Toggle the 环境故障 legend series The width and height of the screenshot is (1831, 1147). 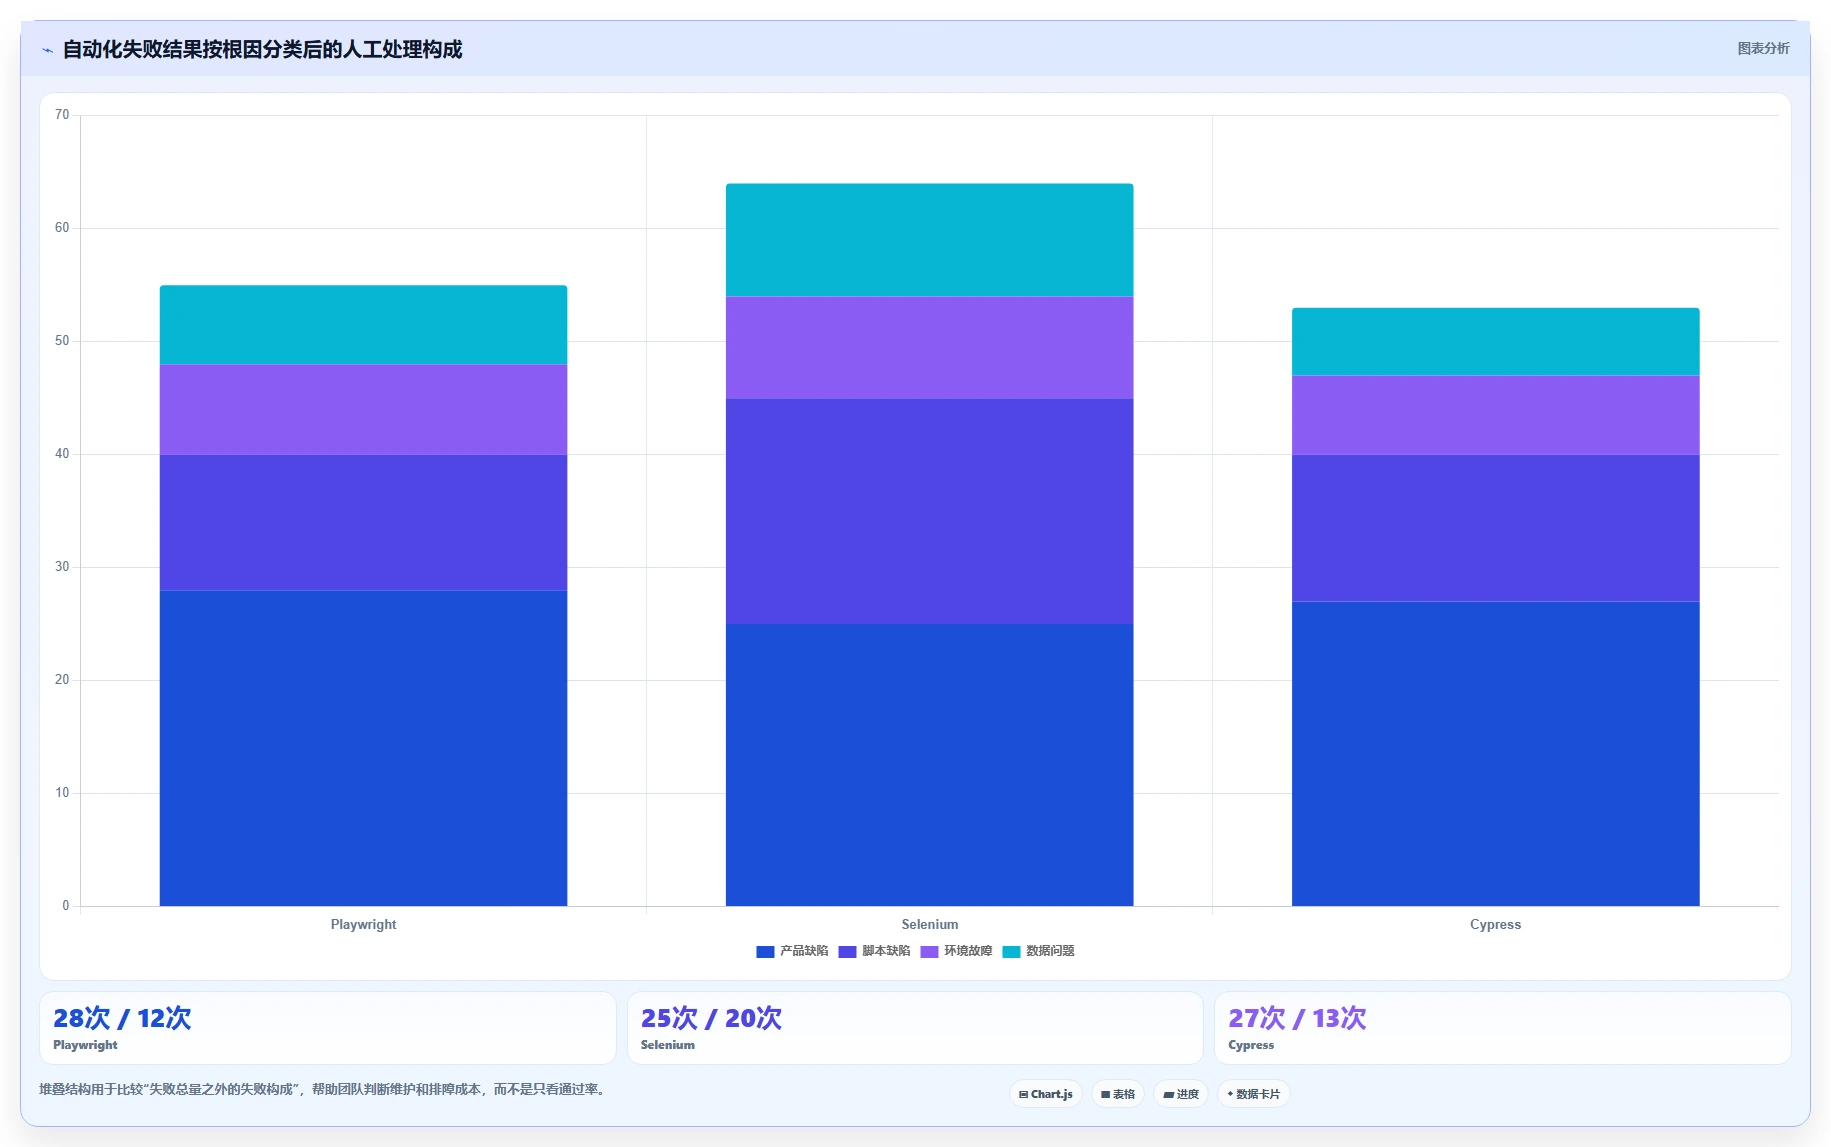pos(956,951)
